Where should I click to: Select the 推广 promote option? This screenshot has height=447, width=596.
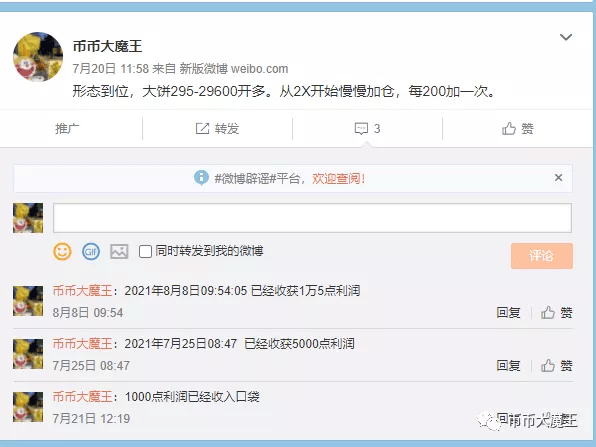[x=67, y=128]
